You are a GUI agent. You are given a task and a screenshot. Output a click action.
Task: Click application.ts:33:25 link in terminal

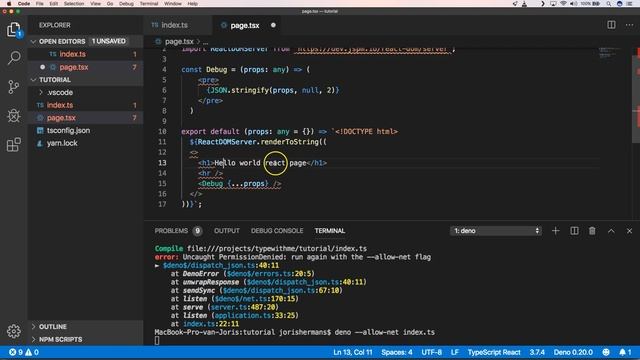coord(255,315)
